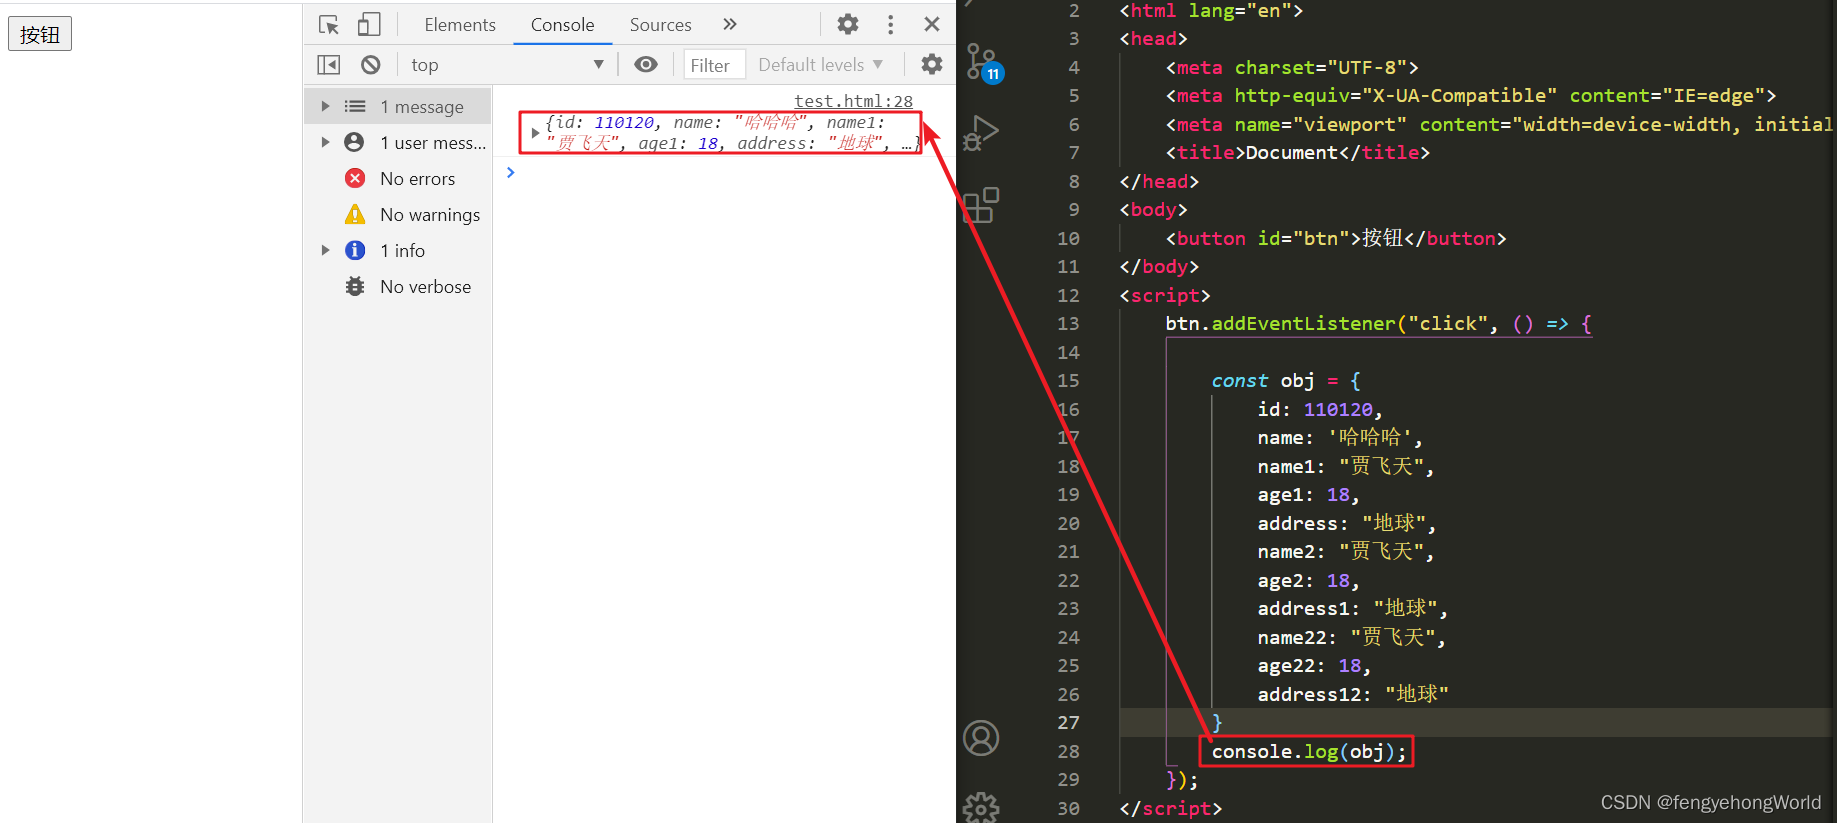
Task: Close the DevTools panel
Action: (932, 24)
